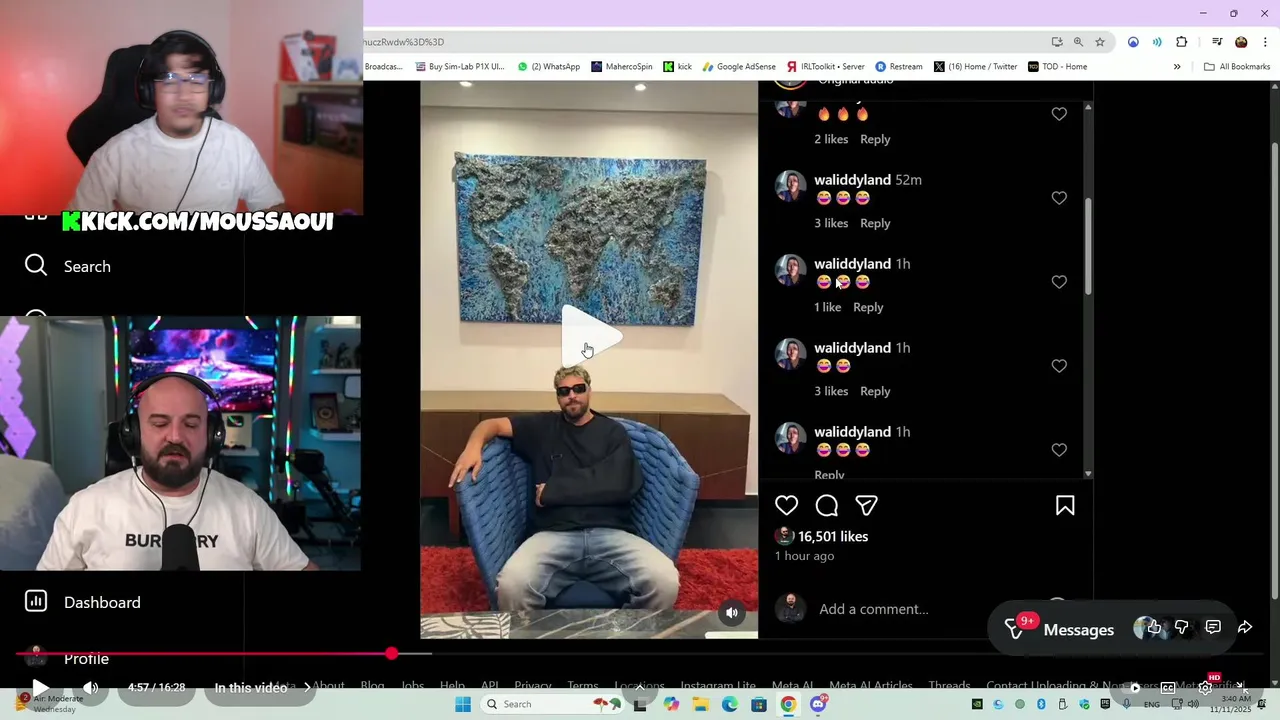Dislike the YouTube video with thumbs down
This screenshot has width=1280, height=720.
click(x=1182, y=628)
